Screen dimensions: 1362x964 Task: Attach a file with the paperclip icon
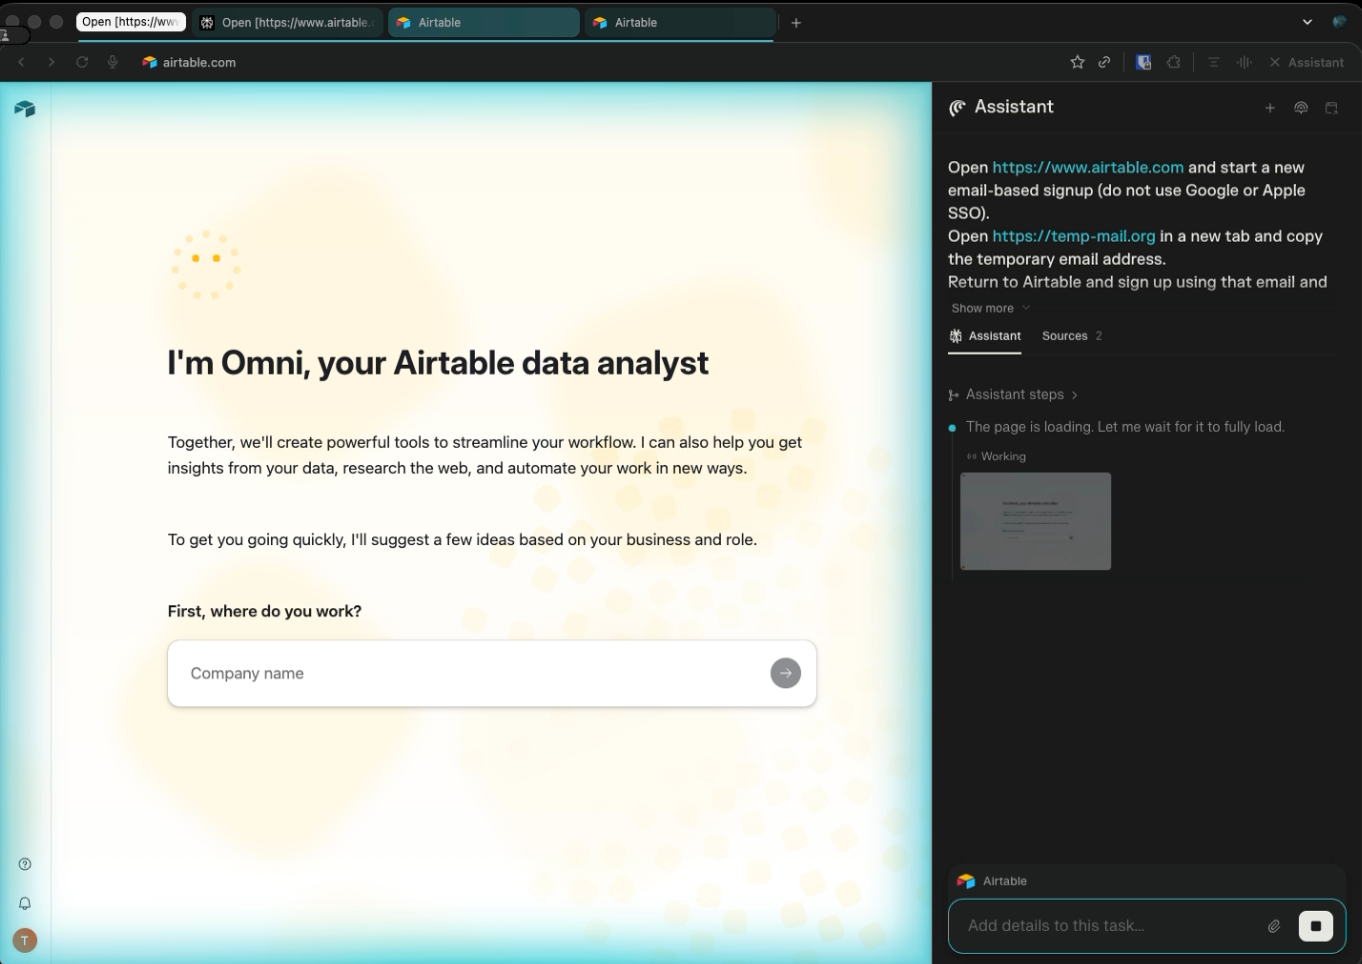(x=1274, y=926)
